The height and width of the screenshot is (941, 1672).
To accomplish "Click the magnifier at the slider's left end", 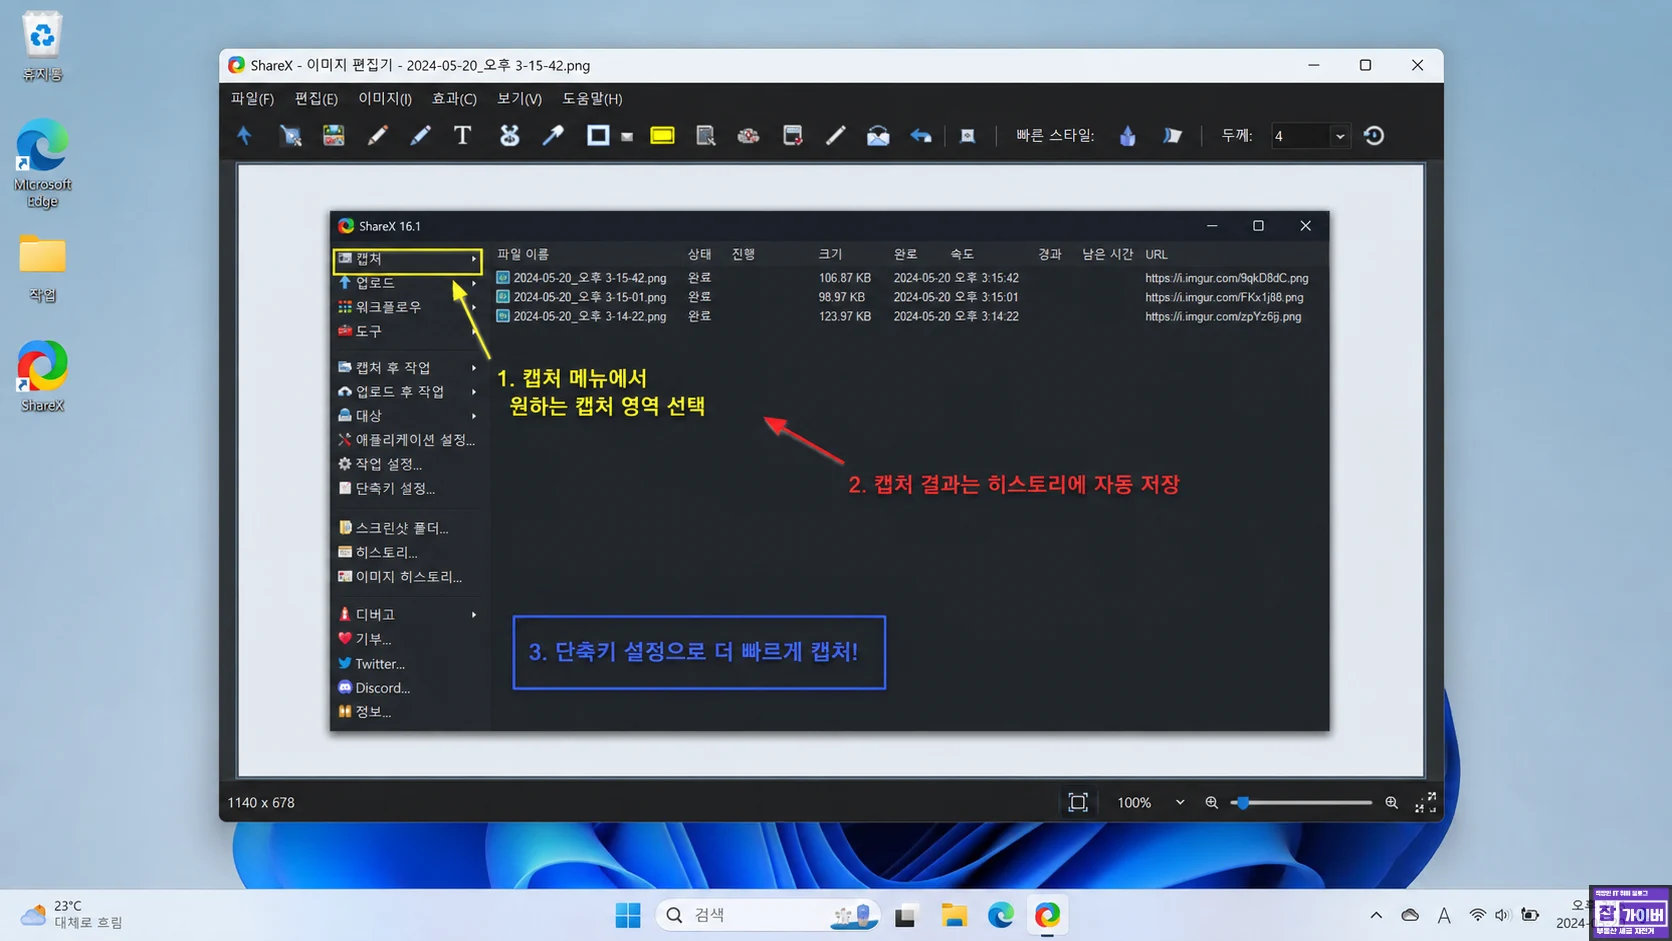I will (x=1212, y=802).
